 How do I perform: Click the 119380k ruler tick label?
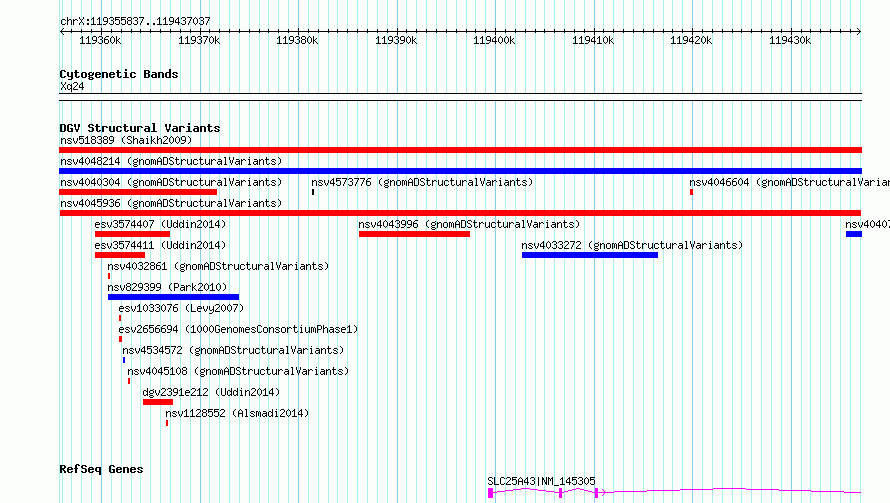tap(297, 40)
